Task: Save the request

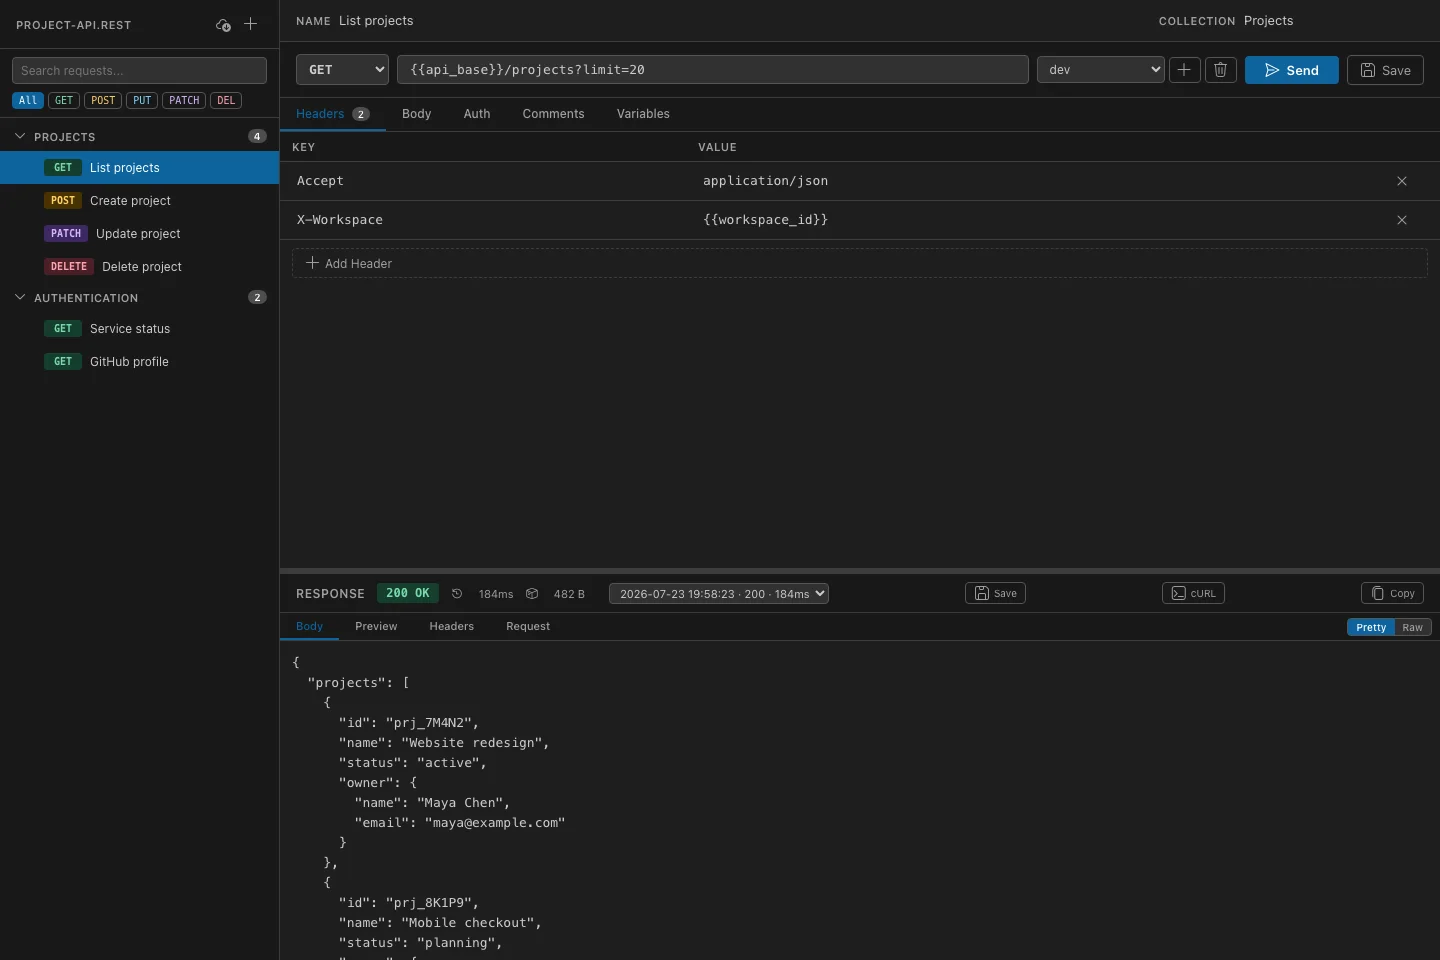Action: tap(1385, 70)
